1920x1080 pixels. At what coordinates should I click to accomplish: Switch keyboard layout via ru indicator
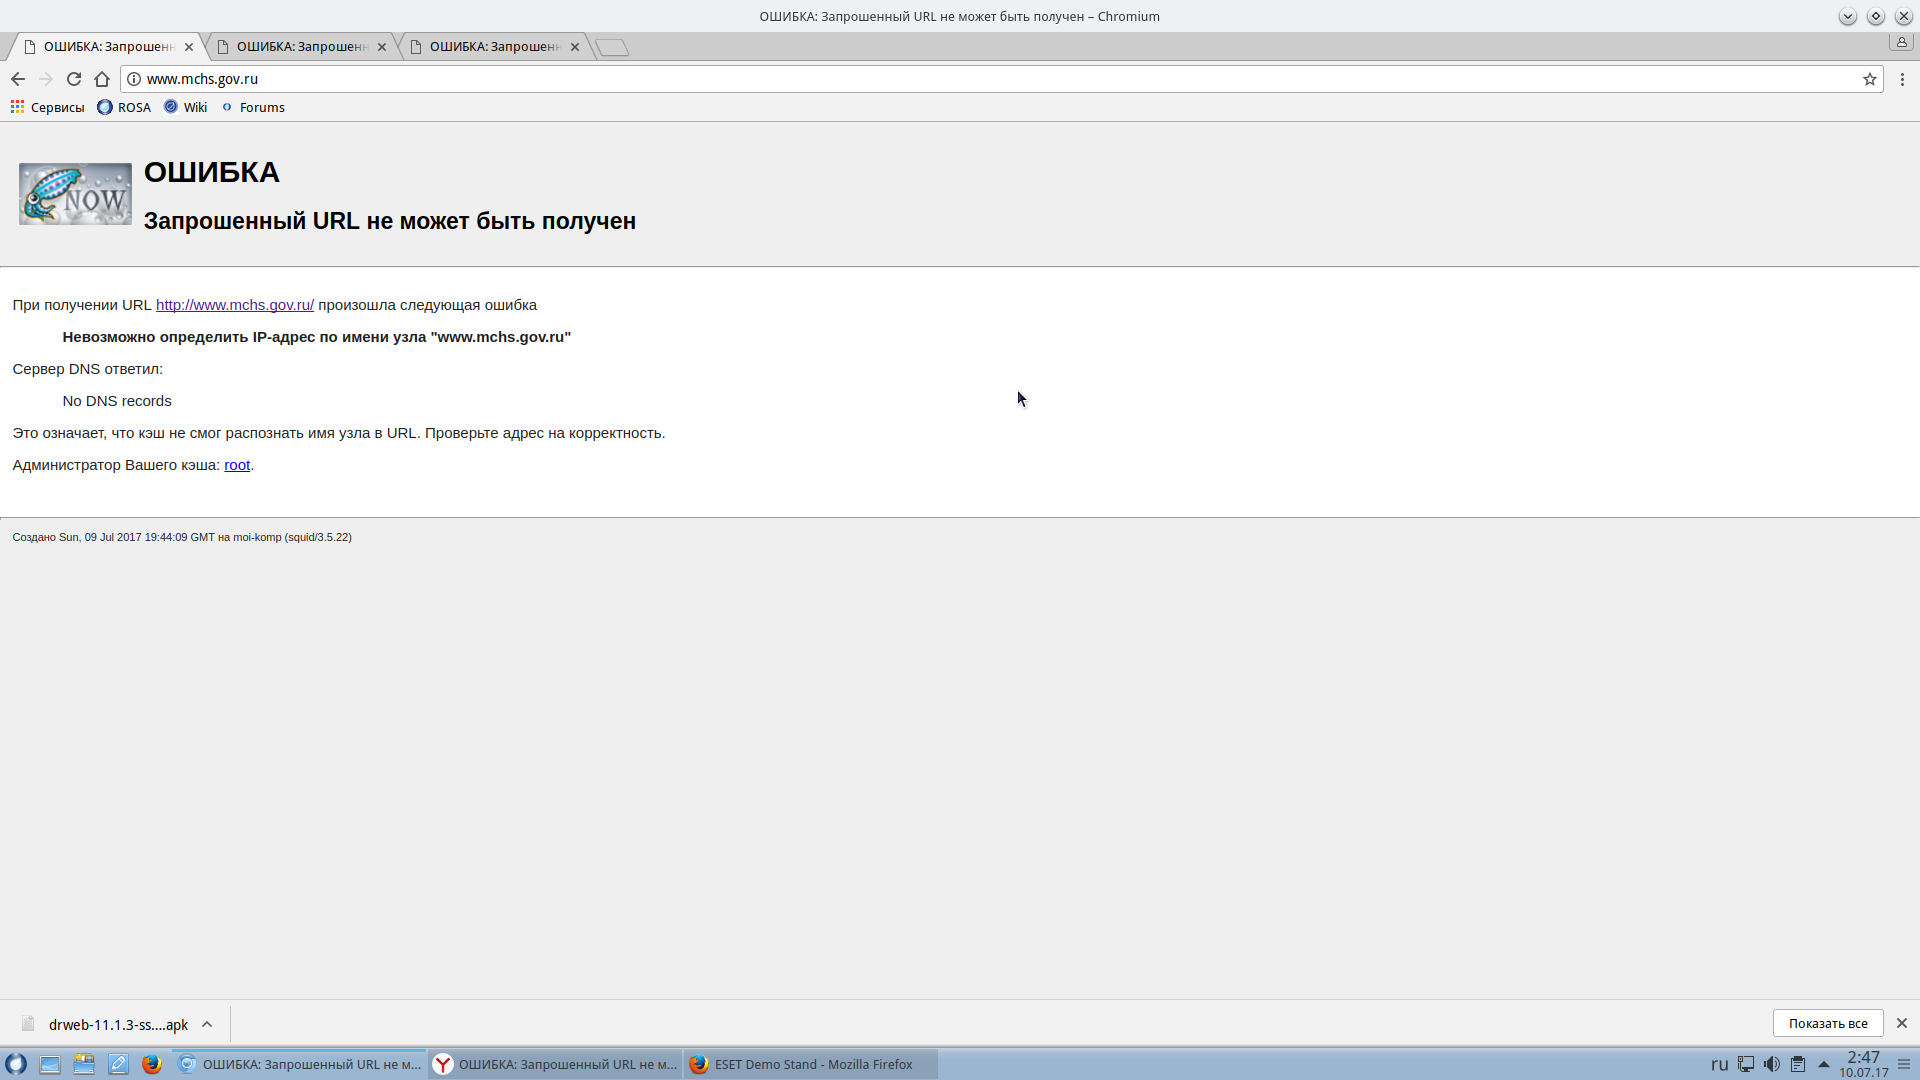coord(1719,1064)
